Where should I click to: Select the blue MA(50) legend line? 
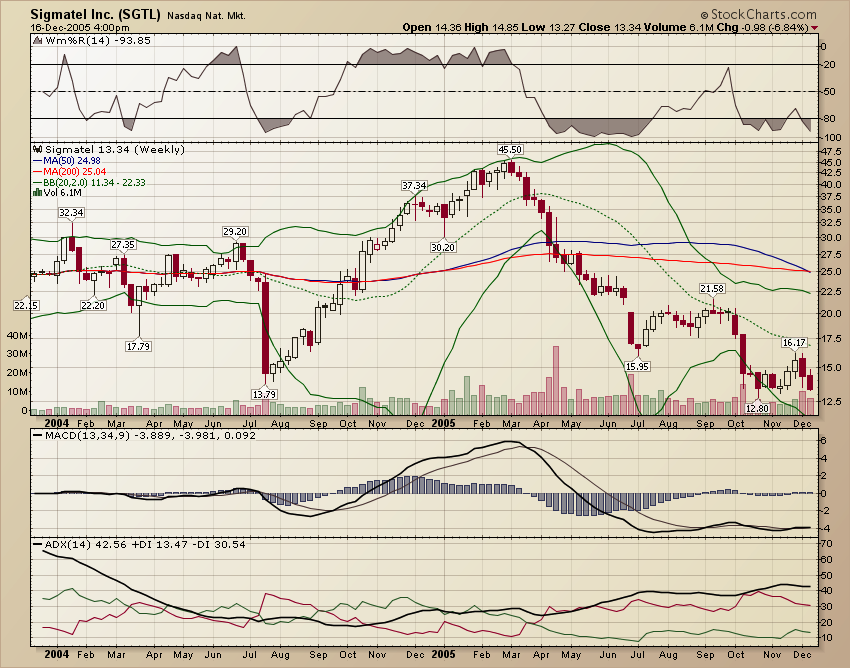[x=37, y=160]
